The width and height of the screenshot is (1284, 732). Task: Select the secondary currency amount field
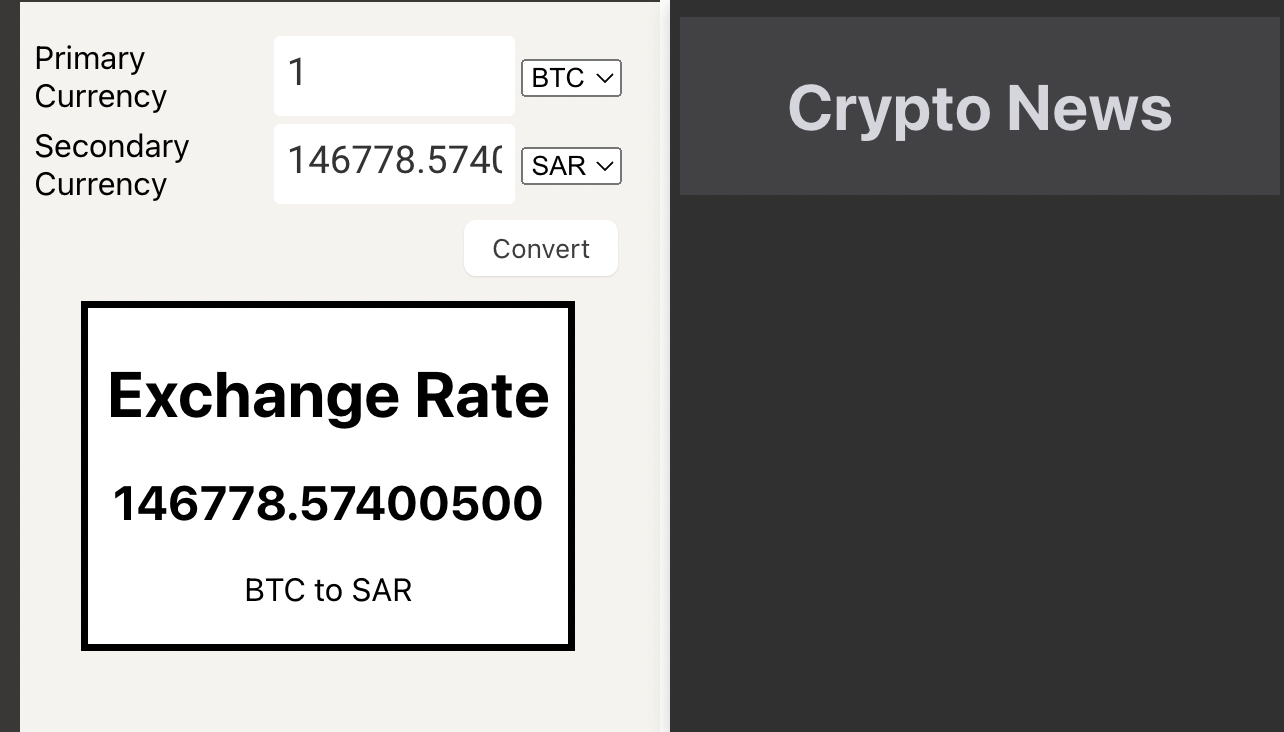[394, 163]
